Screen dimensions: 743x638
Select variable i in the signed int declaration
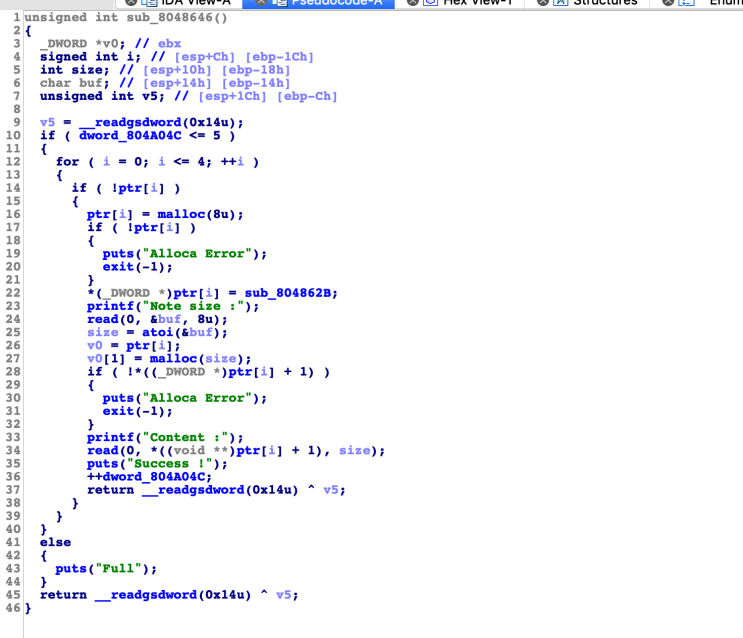130,57
